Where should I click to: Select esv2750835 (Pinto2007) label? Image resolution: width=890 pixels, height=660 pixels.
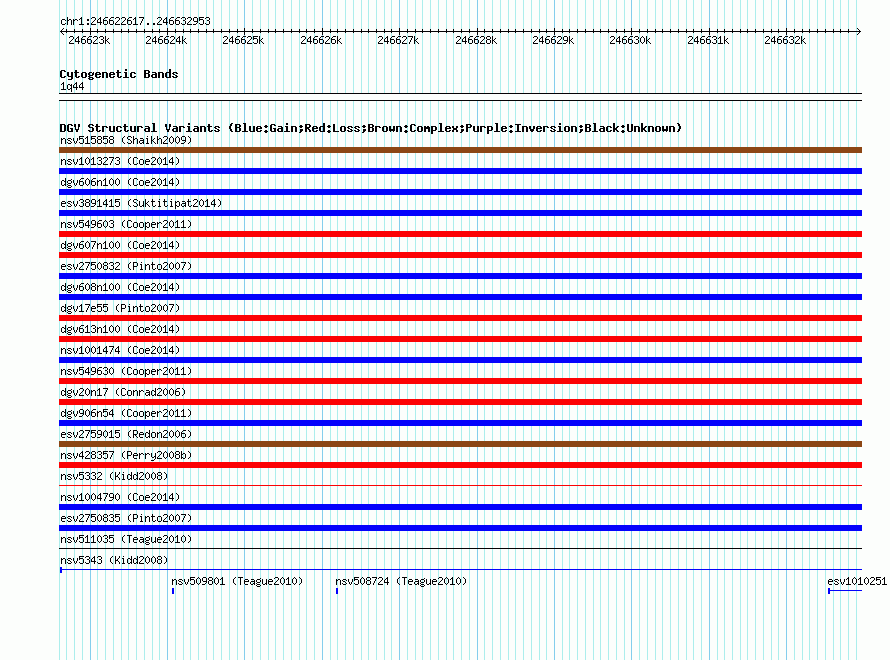(126, 518)
